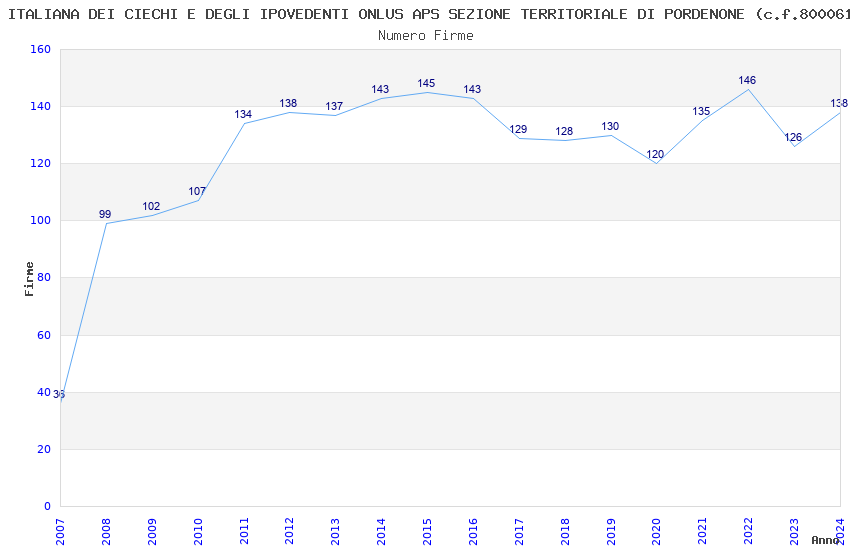Screen dimensions: 850x550
Task: Click the data label 146 for 2022
Action: point(748,80)
